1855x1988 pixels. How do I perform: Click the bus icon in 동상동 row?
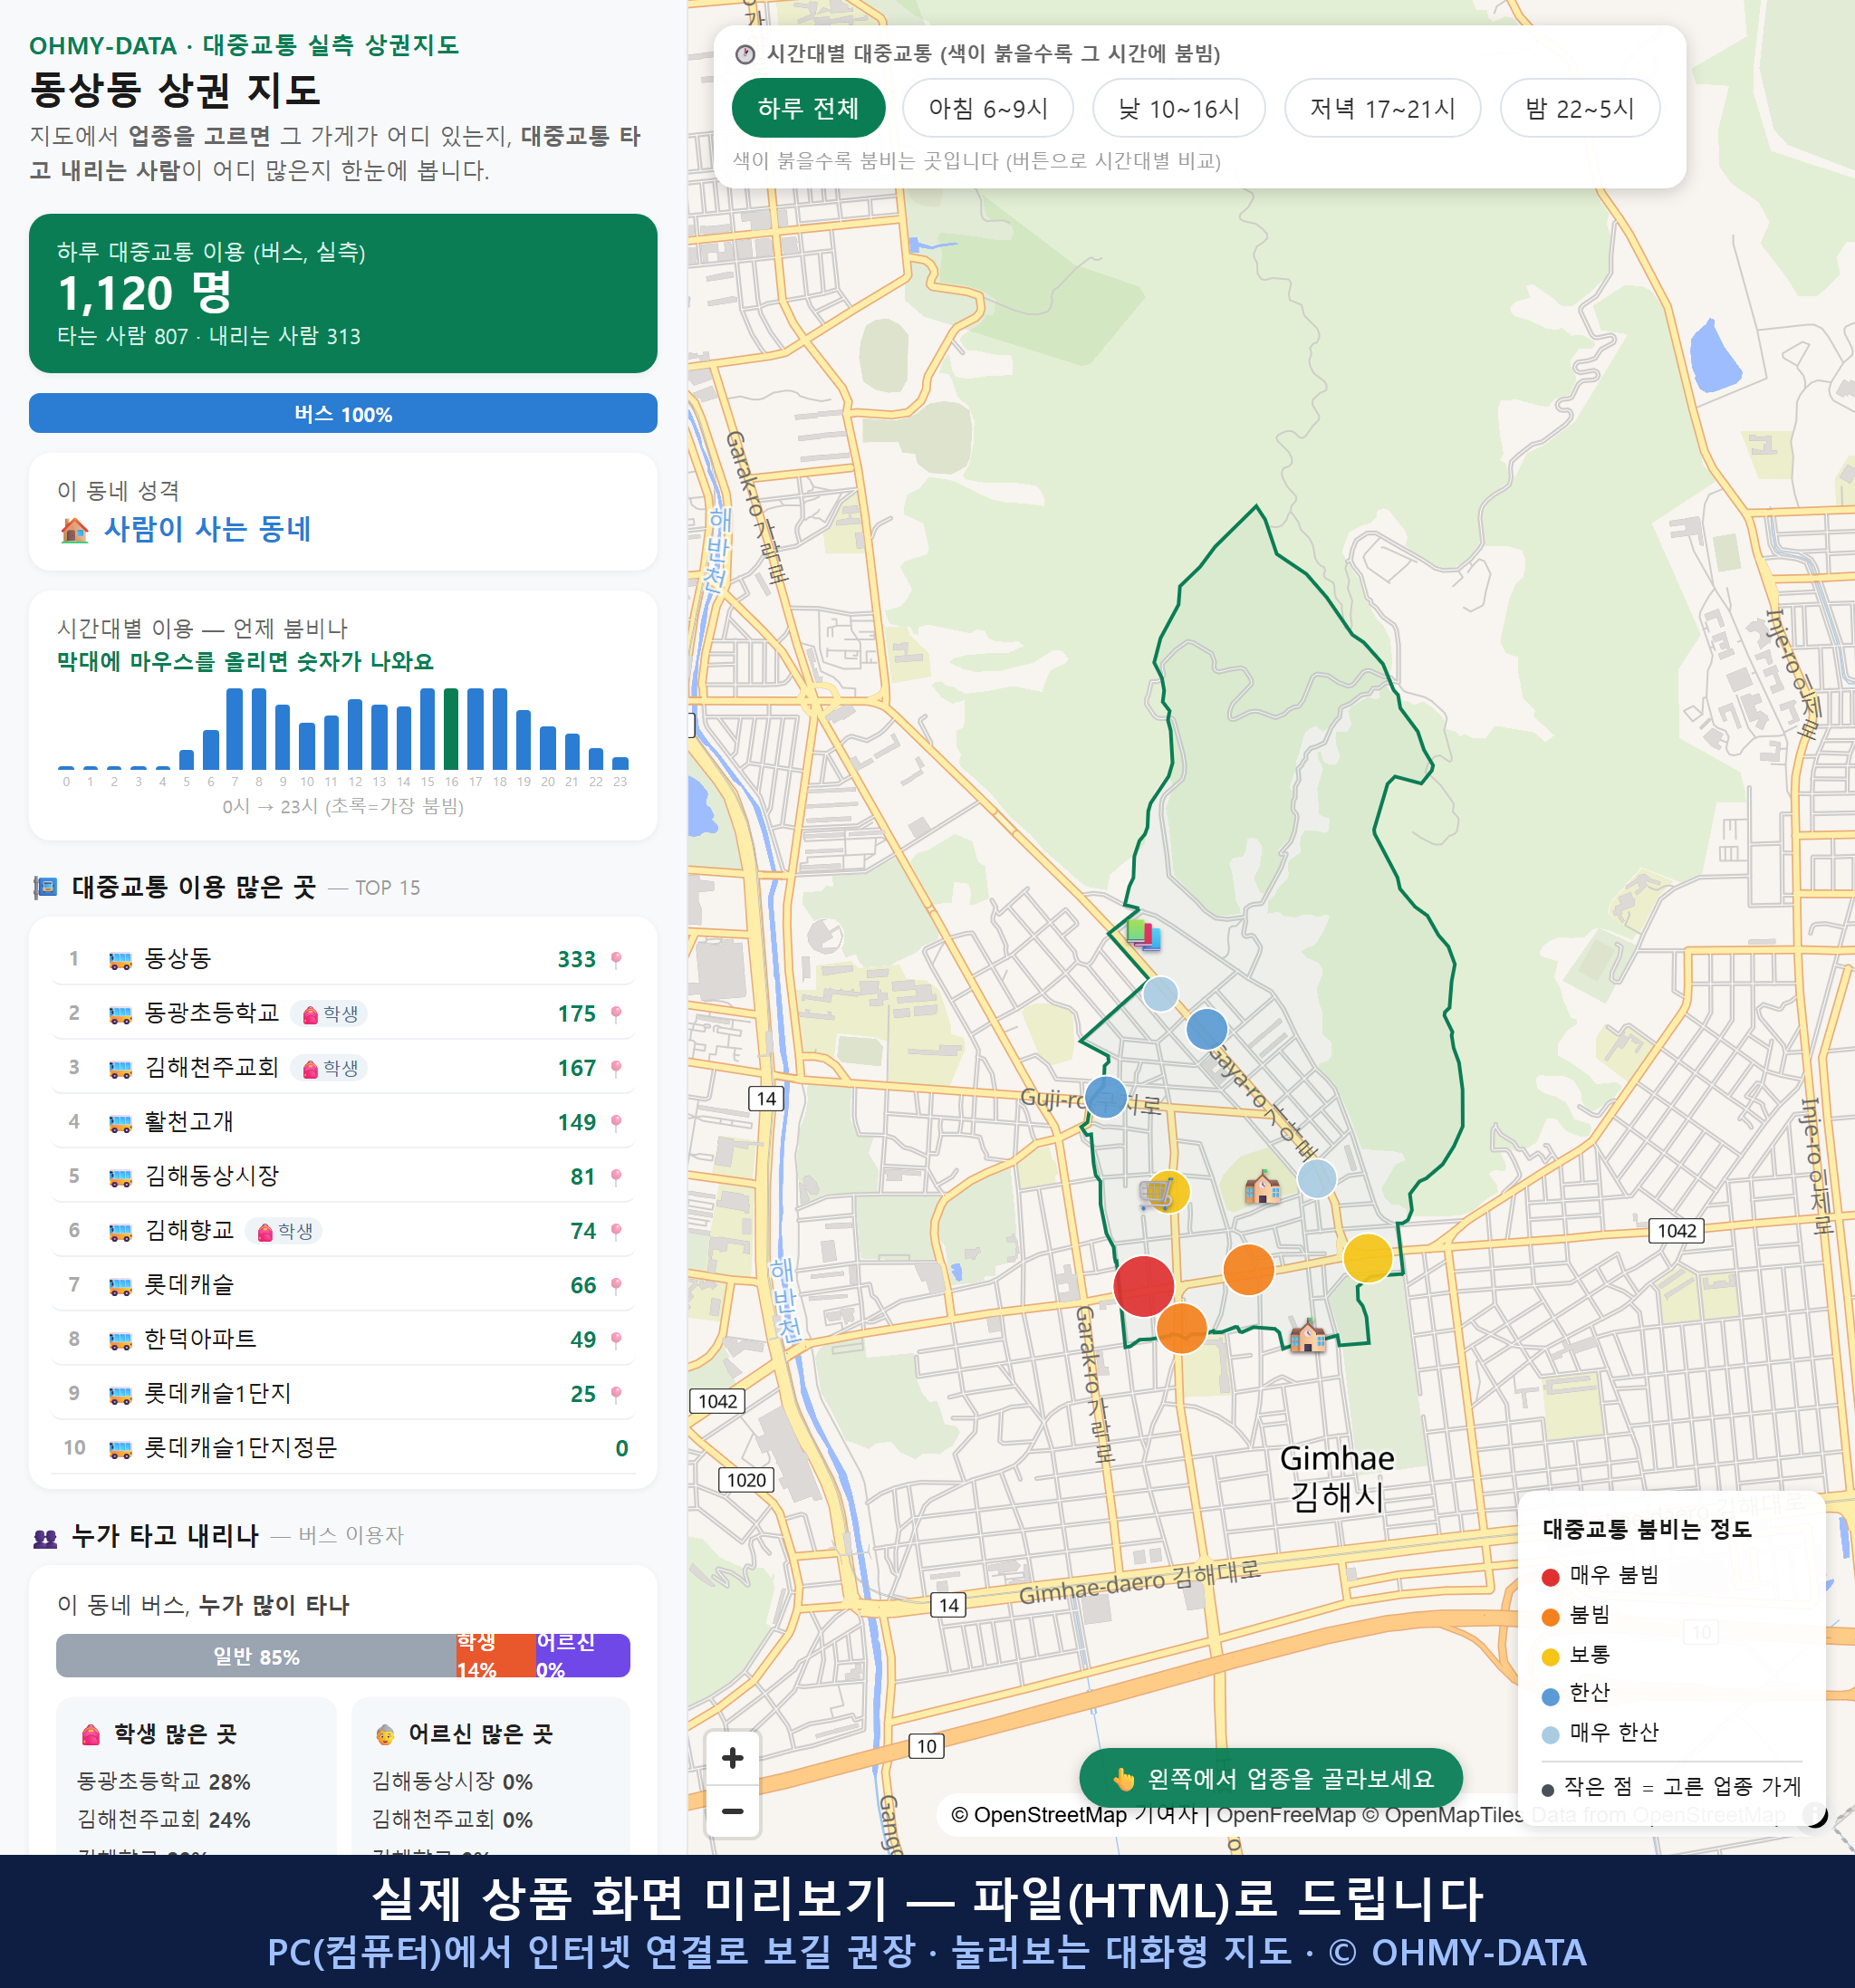click(120, 960)
